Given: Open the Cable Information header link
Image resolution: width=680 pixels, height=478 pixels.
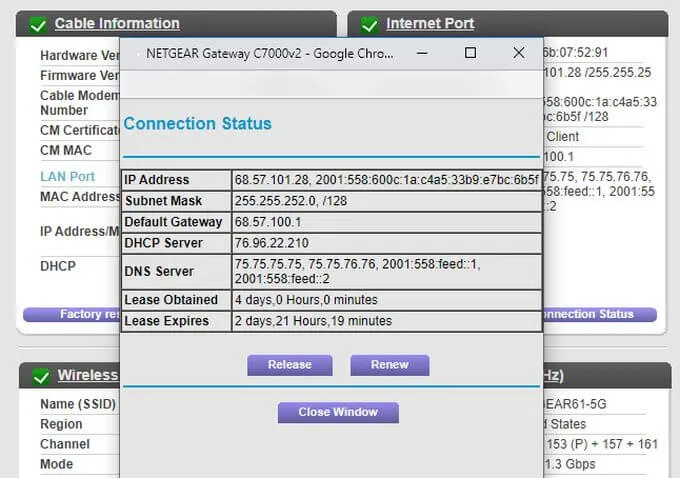Looking at the screenshot, I should [117, 24].
